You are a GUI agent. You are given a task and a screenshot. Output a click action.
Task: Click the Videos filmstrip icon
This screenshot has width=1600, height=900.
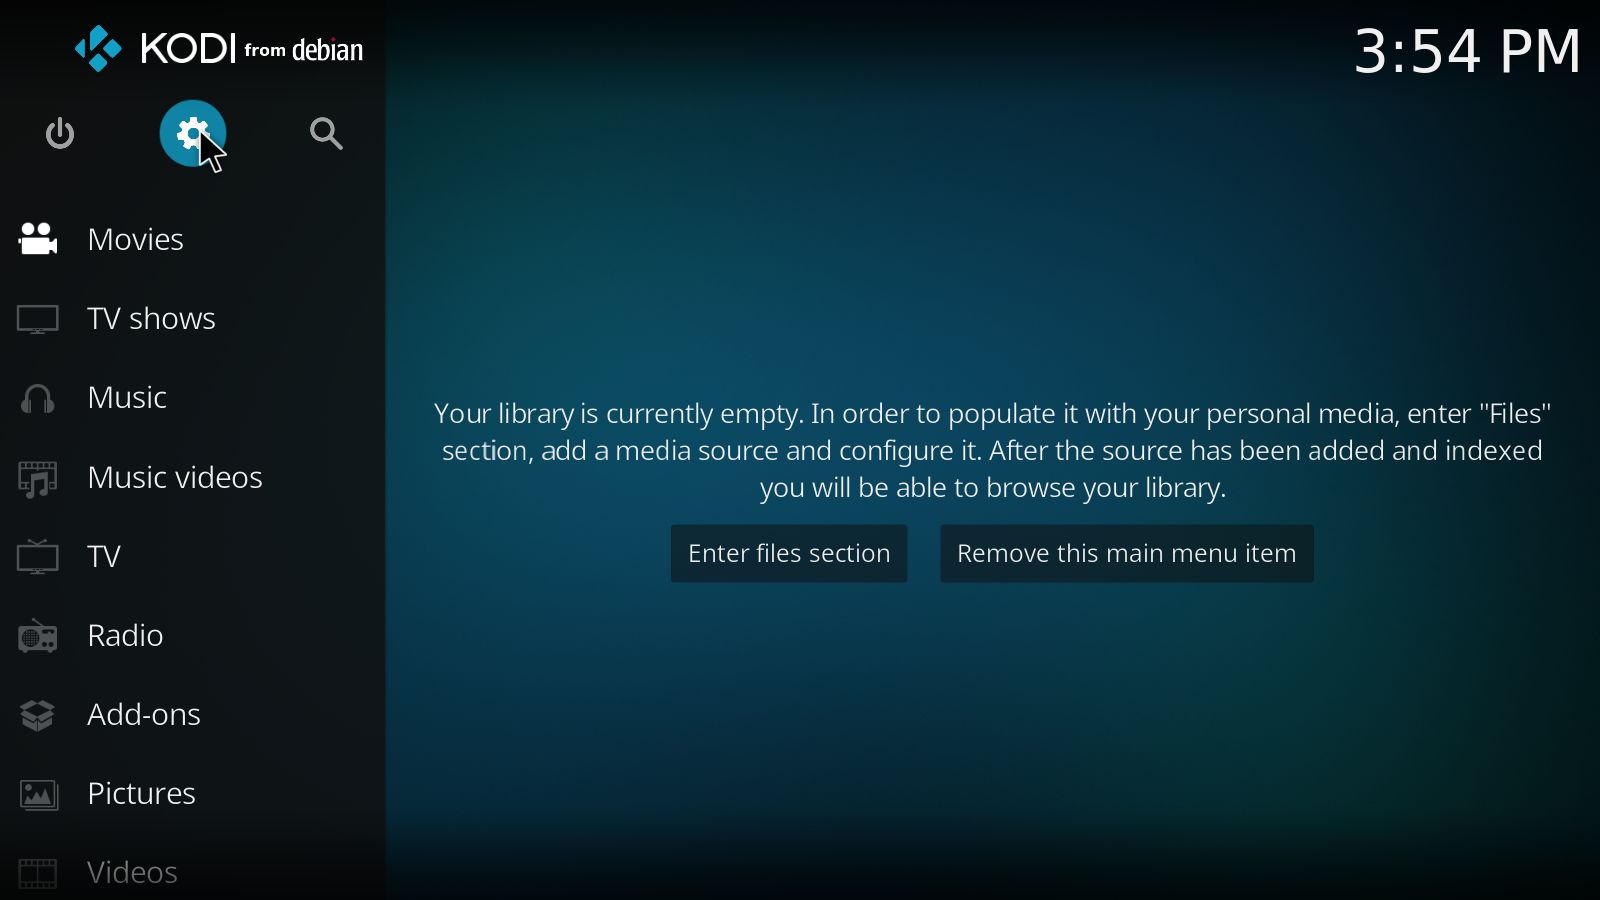tap(38, 873)
